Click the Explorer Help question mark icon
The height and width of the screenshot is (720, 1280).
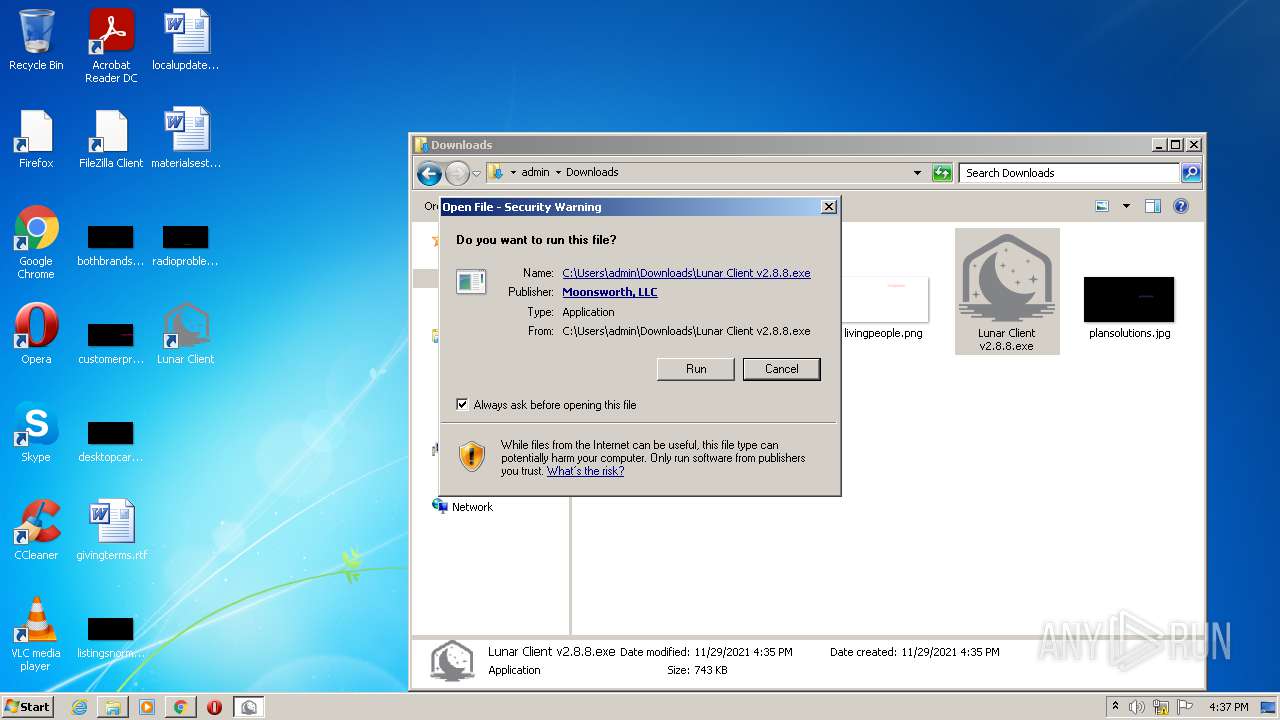pyautogui.click(x=1180, y=206)
